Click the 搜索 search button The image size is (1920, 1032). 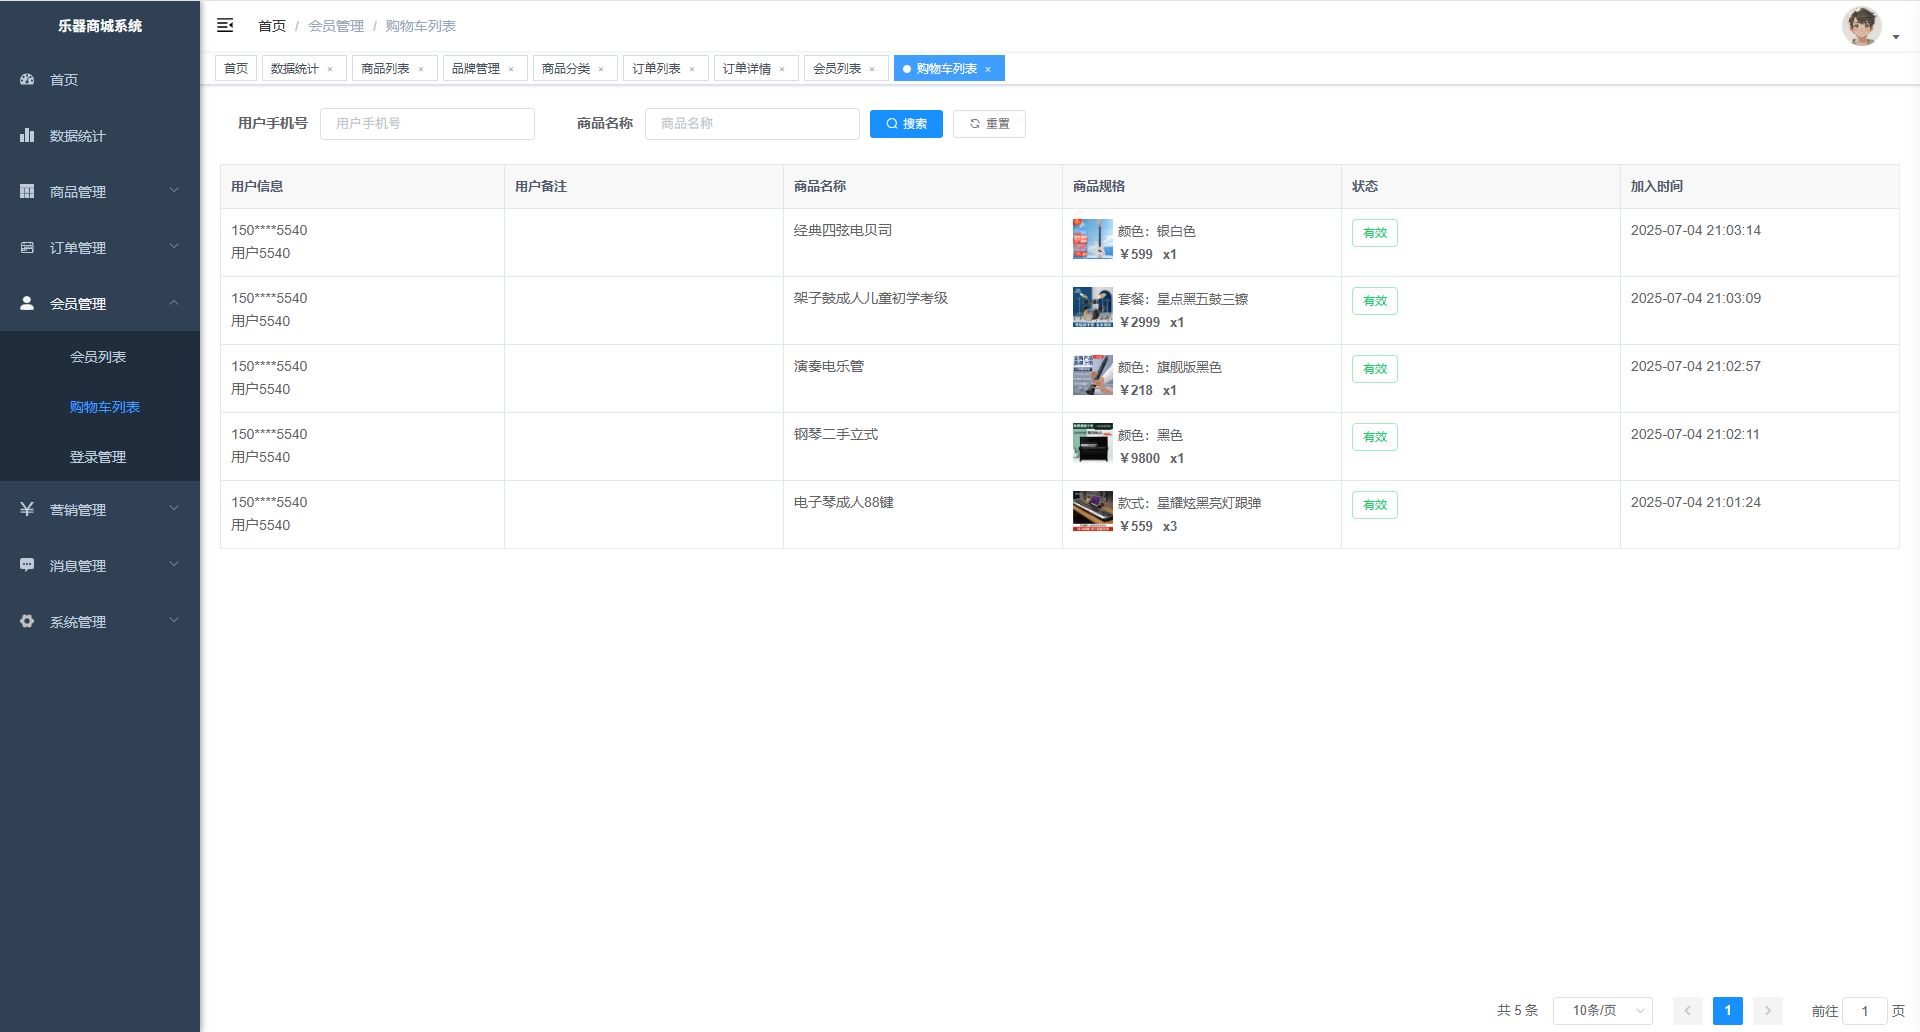pos(906,124)
